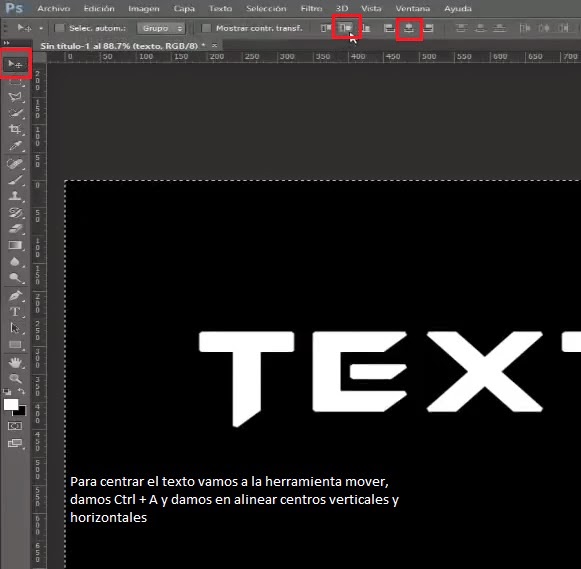Open the Texto menu
Viewport: 581px width, 569px height.
tap(220, 9)
